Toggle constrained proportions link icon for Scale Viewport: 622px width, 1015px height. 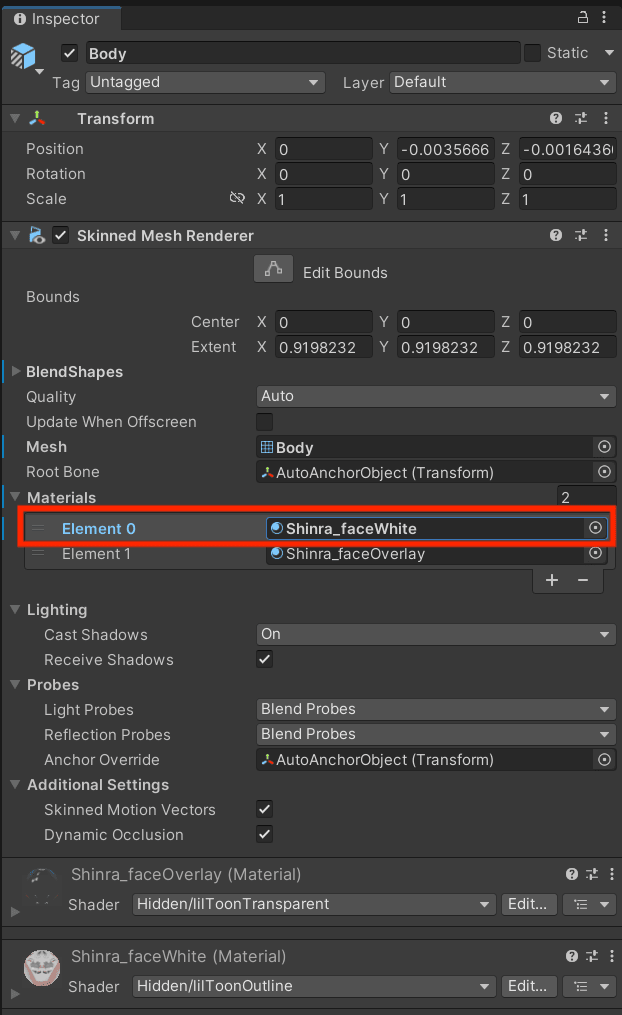pos(238,198)
